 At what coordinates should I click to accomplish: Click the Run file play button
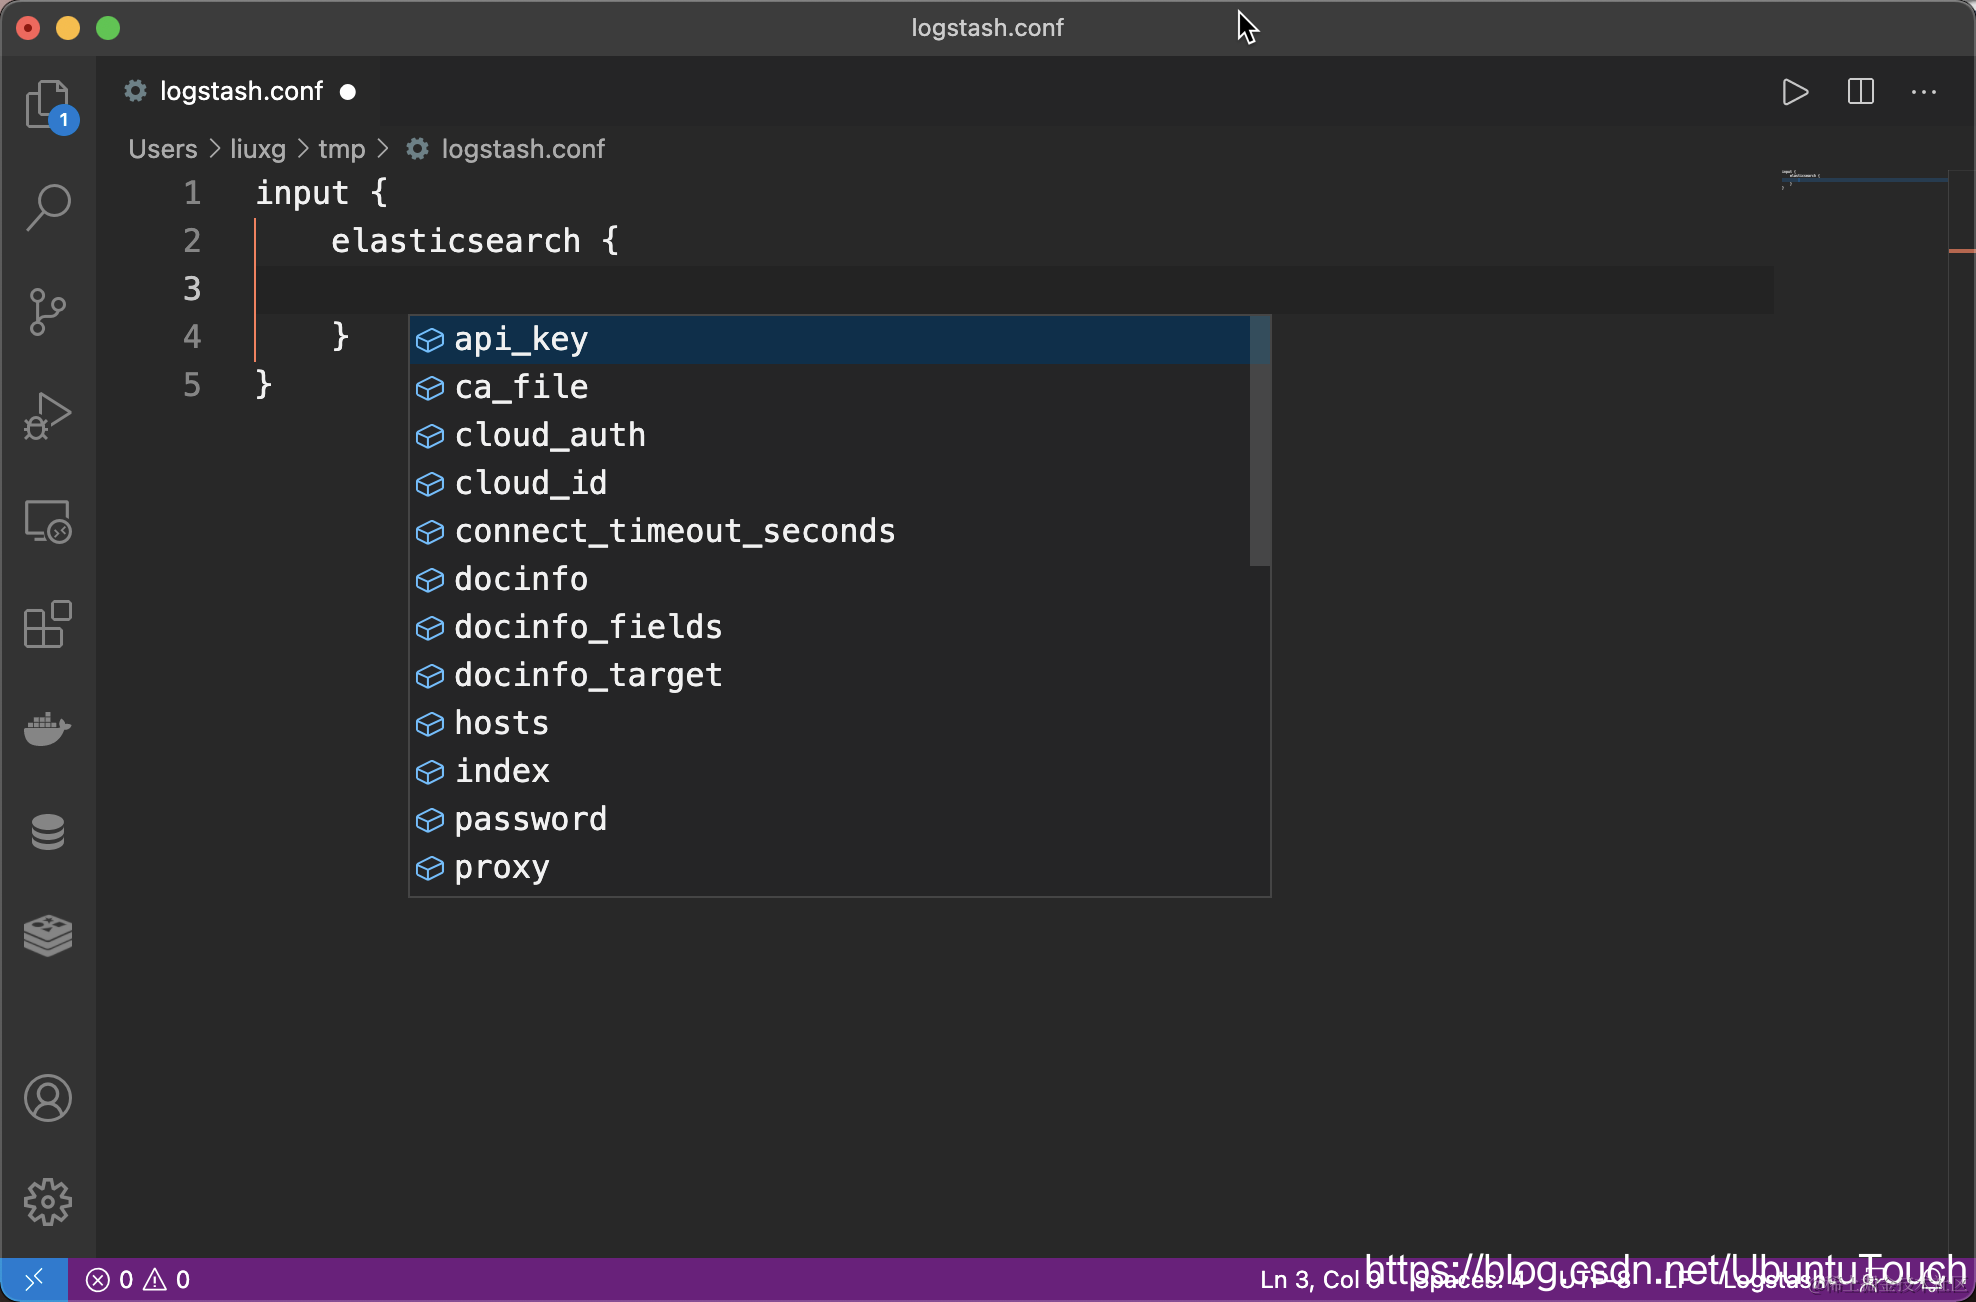[x=1795, y=92]
